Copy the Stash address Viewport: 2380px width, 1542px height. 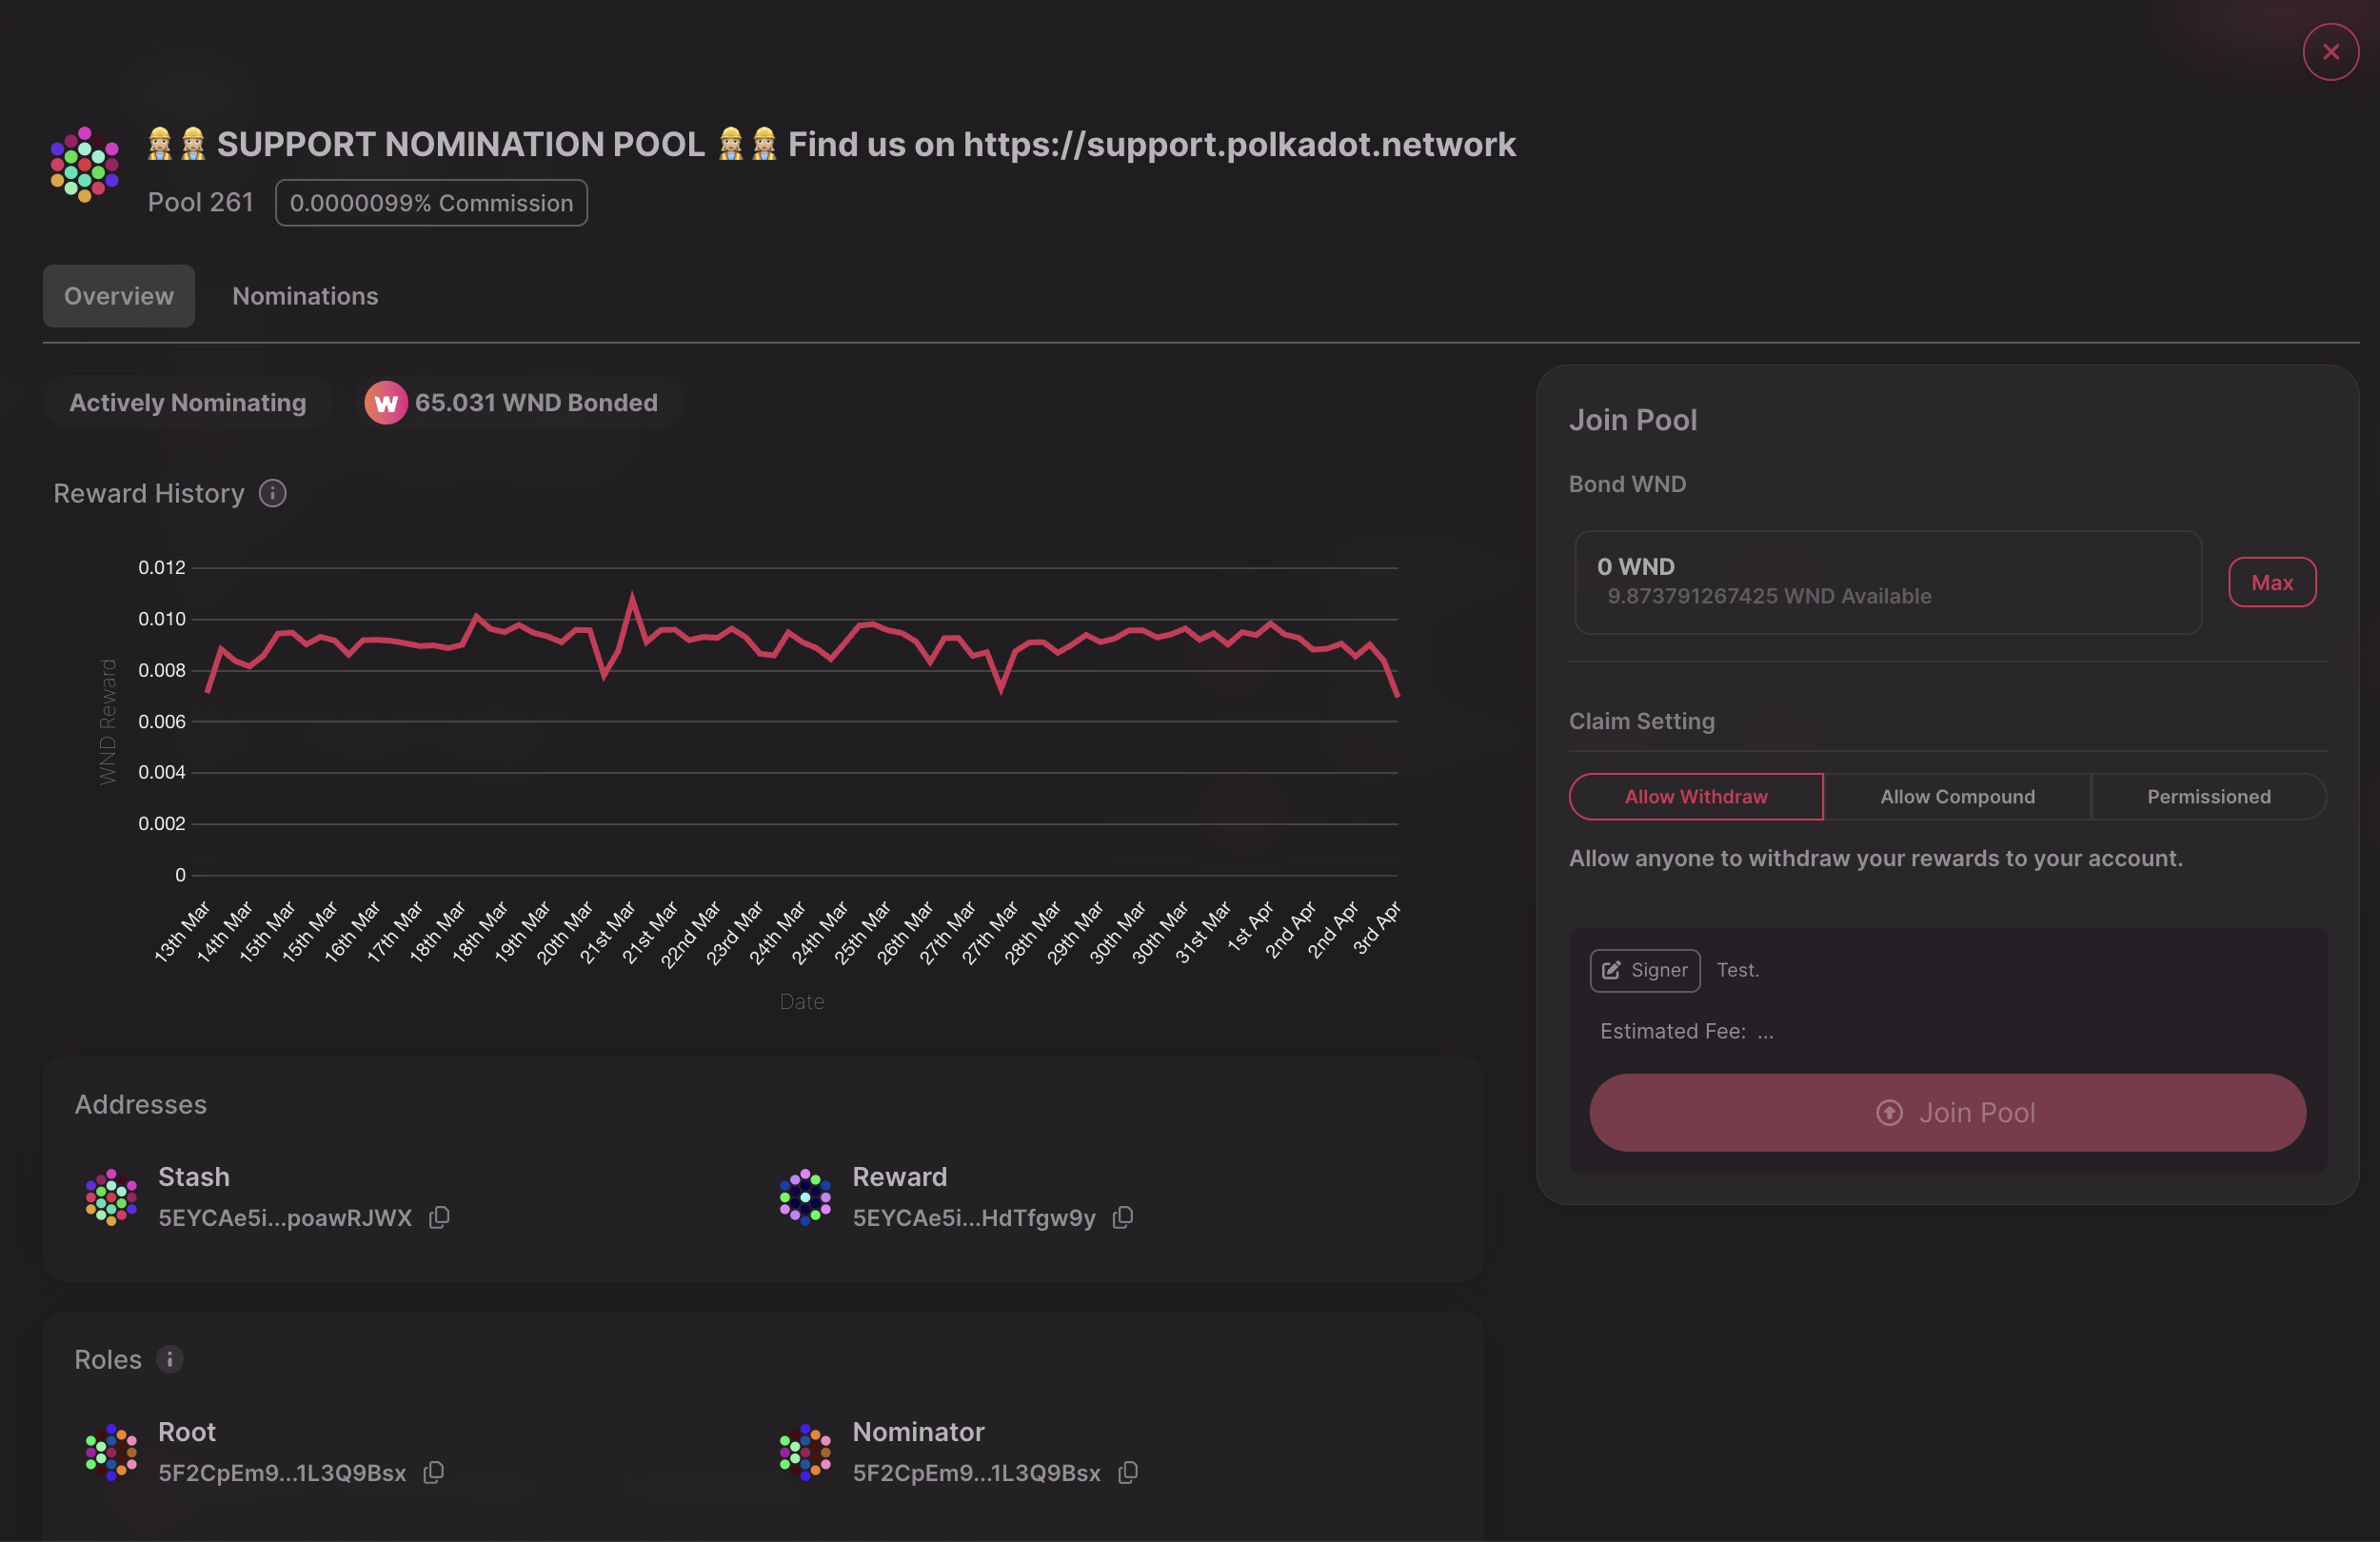point(439,1217)
